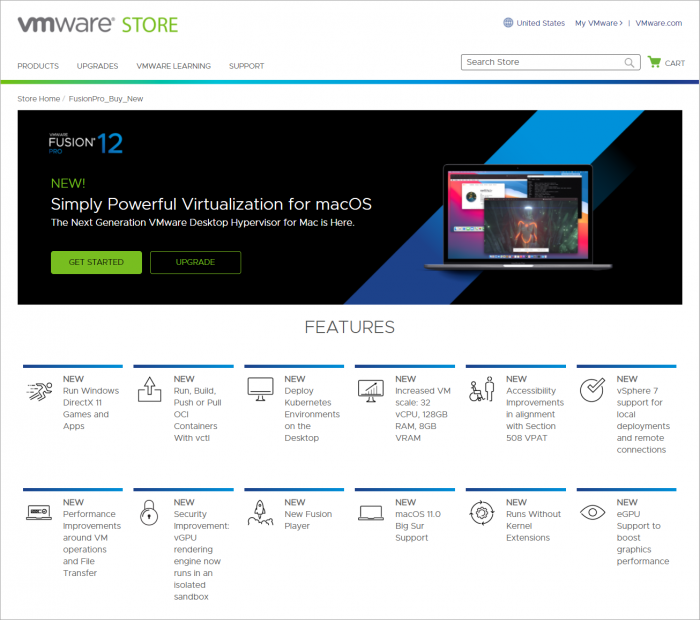Click "vSphere 7 support" feature text
Screen dimensions: 700x620
(643, 420)
